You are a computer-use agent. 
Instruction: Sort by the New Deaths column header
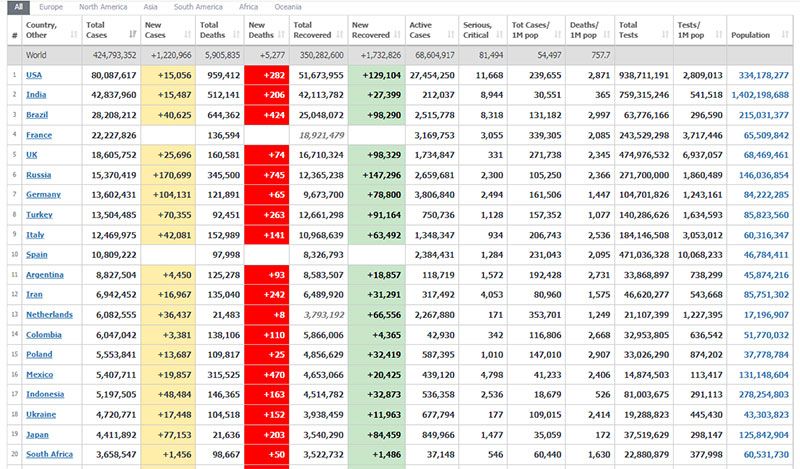point(266,29)
